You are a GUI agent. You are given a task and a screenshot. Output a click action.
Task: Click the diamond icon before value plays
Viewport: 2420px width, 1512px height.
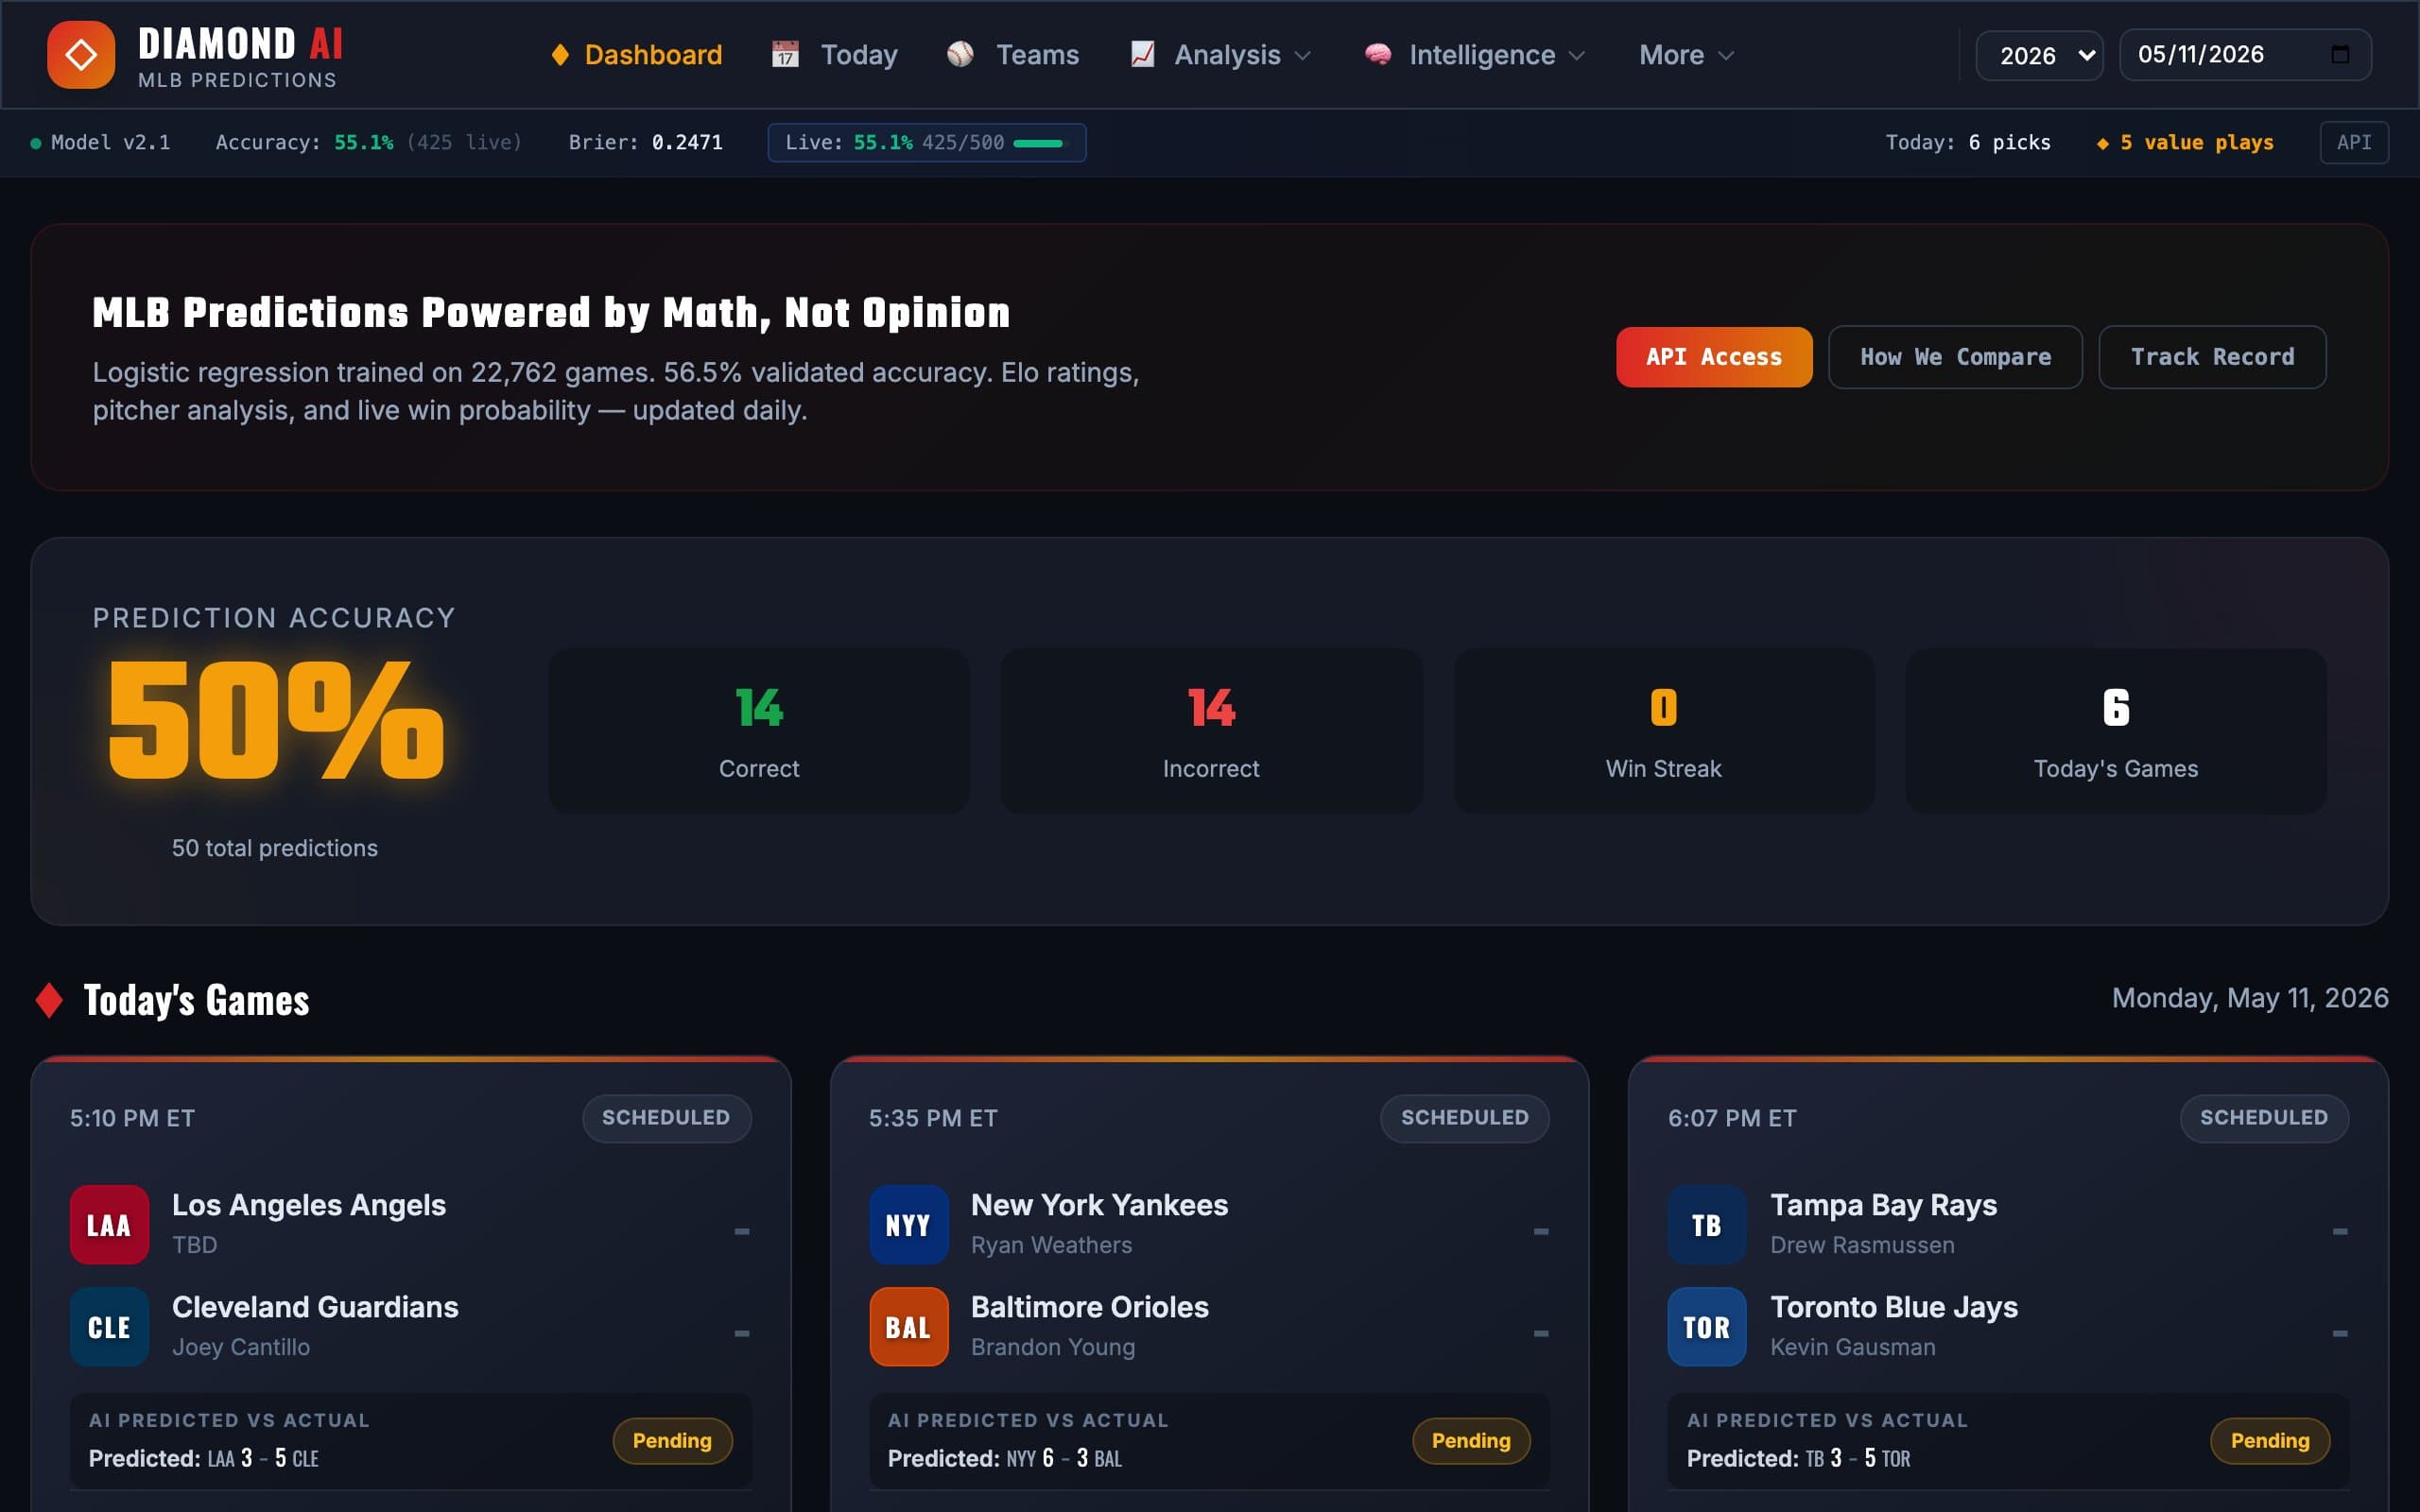click(x=2103, y=143)
